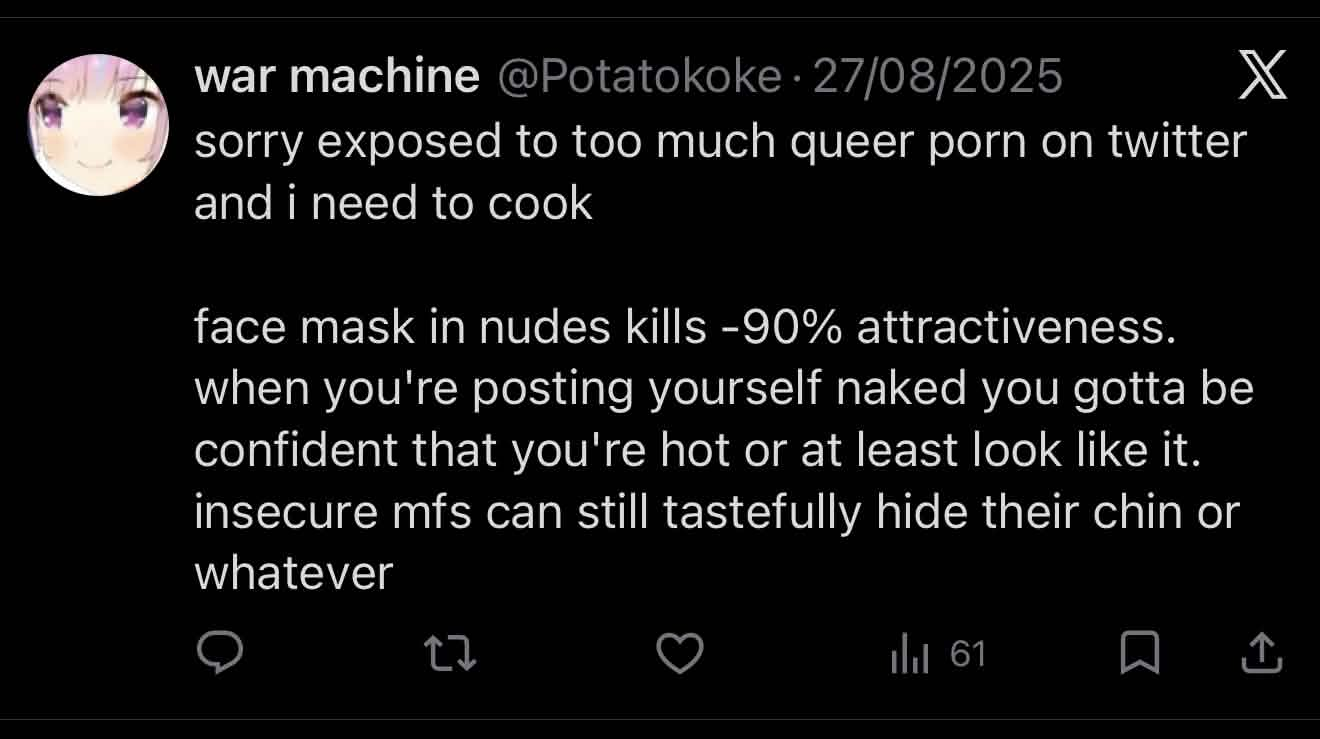
Task: Bookmark the tweet by war machine
Action: (x=1140, y=655)
